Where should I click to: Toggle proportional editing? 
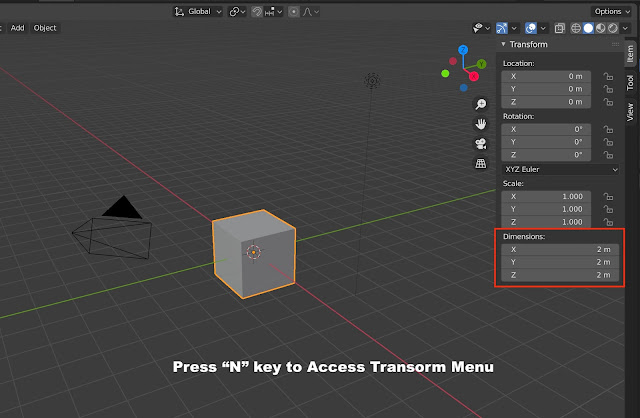(x=293, y=11)
